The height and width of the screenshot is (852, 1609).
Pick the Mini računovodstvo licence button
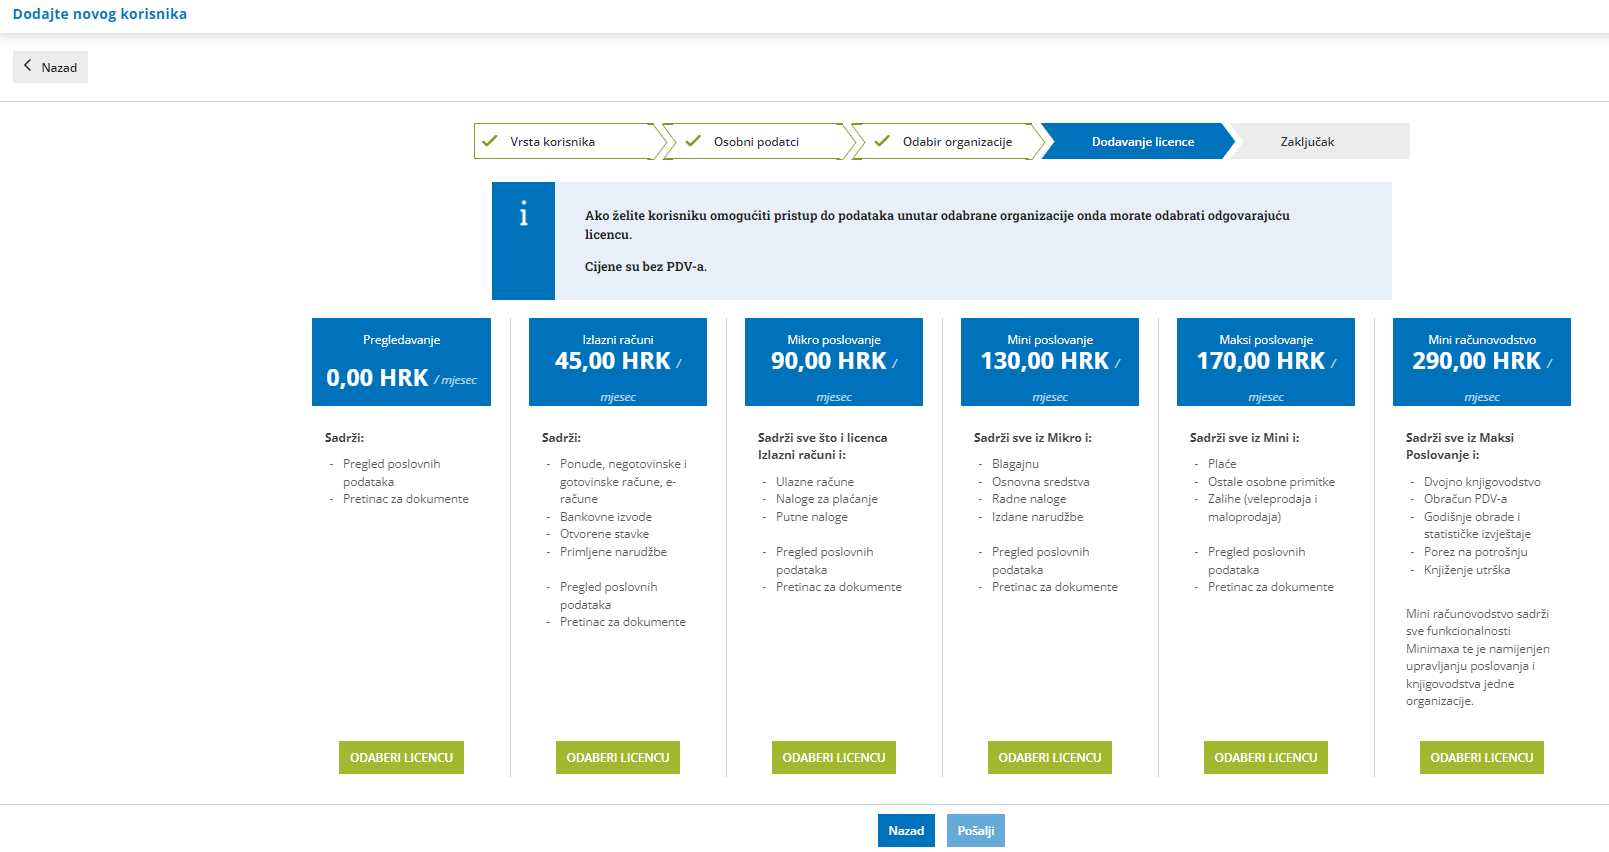point(1482,758)
